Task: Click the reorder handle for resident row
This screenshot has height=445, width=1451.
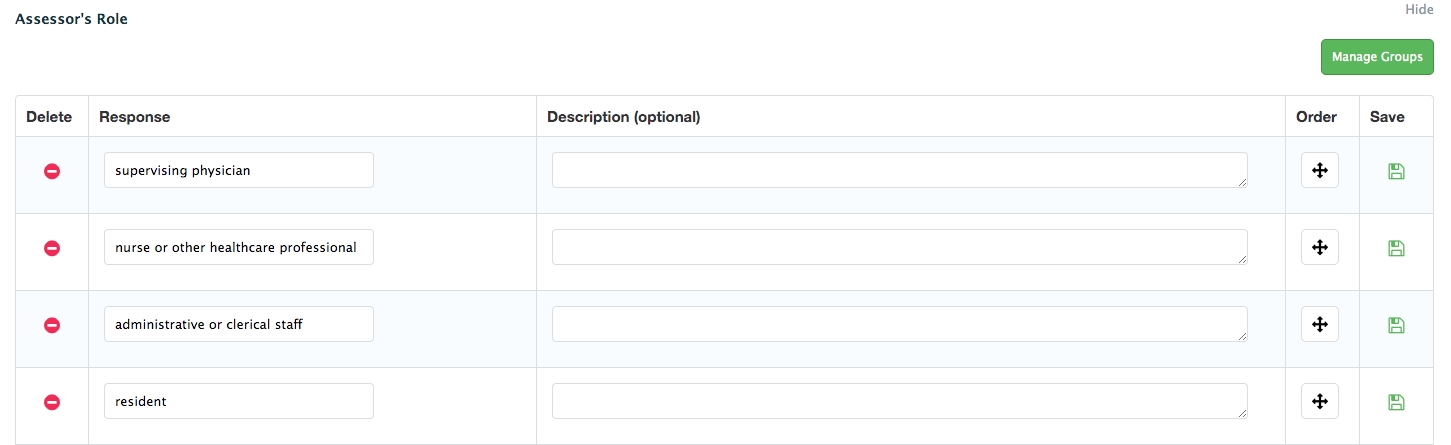Action: coord(1319,402)
